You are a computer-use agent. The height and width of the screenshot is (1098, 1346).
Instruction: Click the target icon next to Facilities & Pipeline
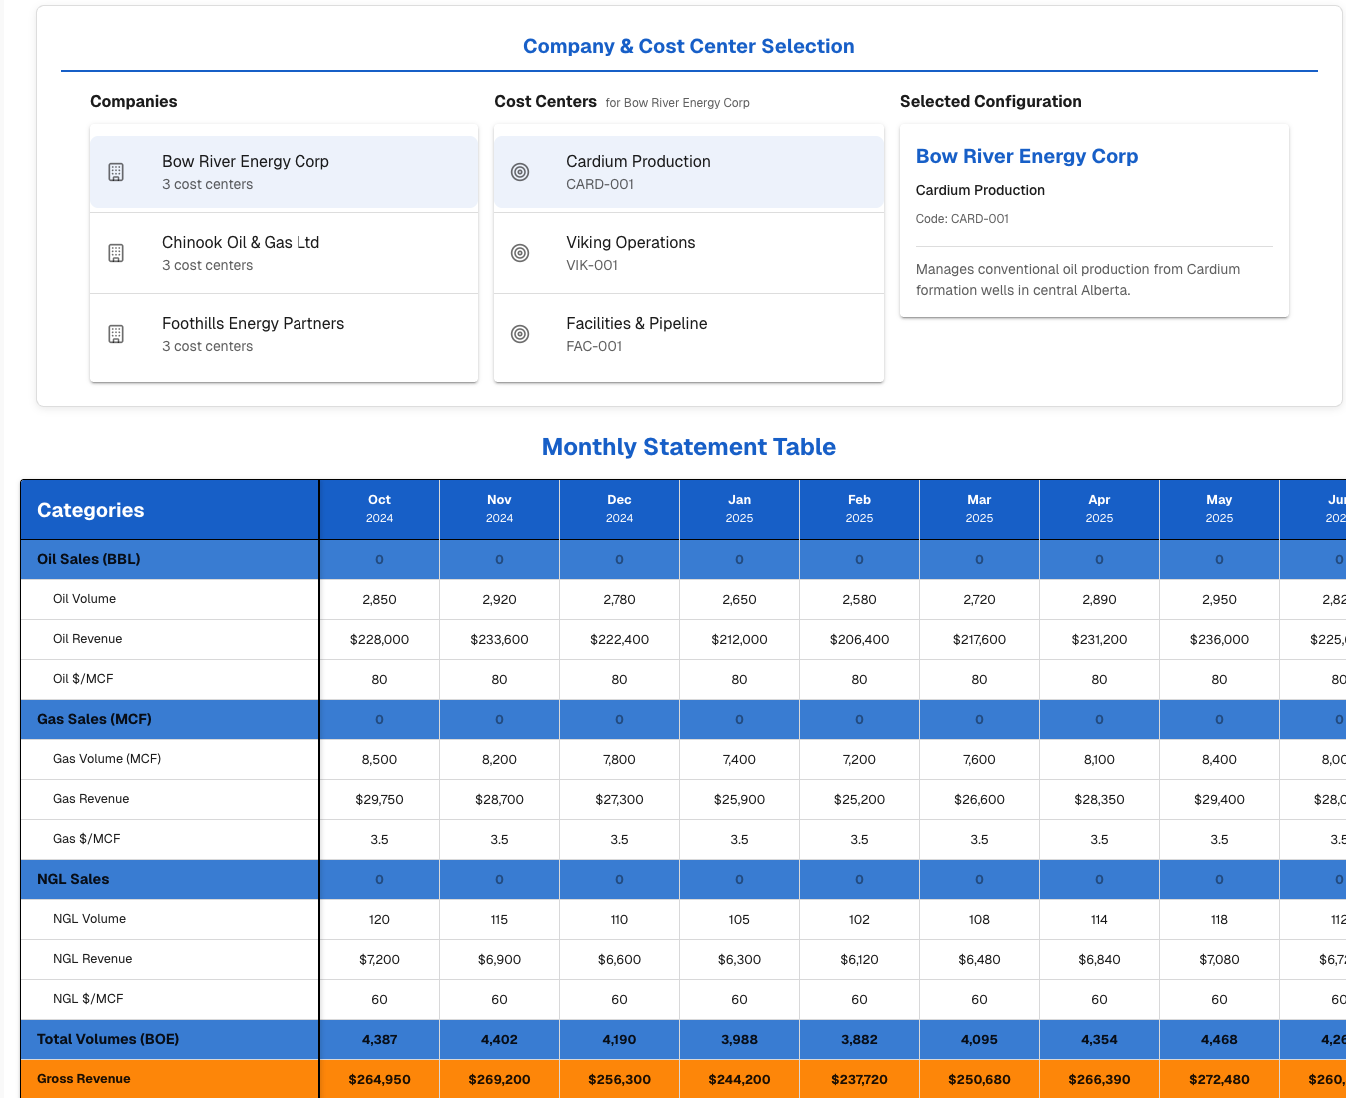(x=520, y=333)
